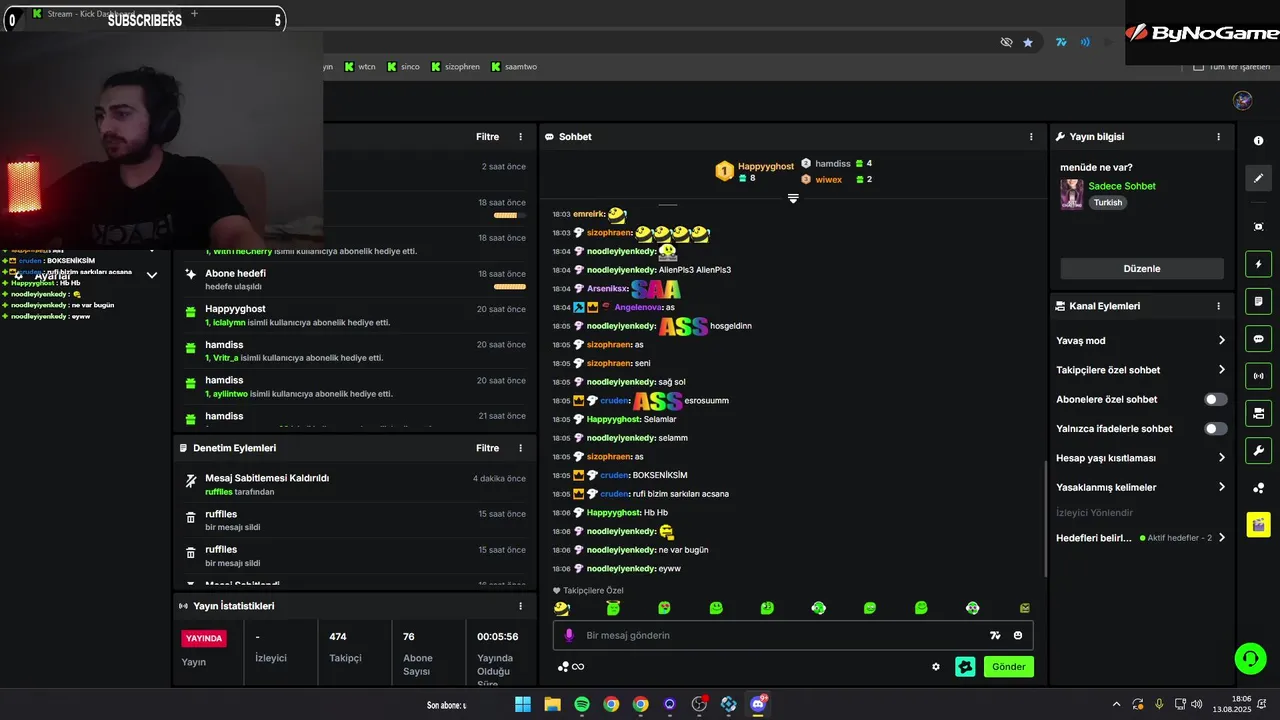This screenshot has height=720, width=1280.
Task: Click the Düzenle button
Action: point(1142,269)
